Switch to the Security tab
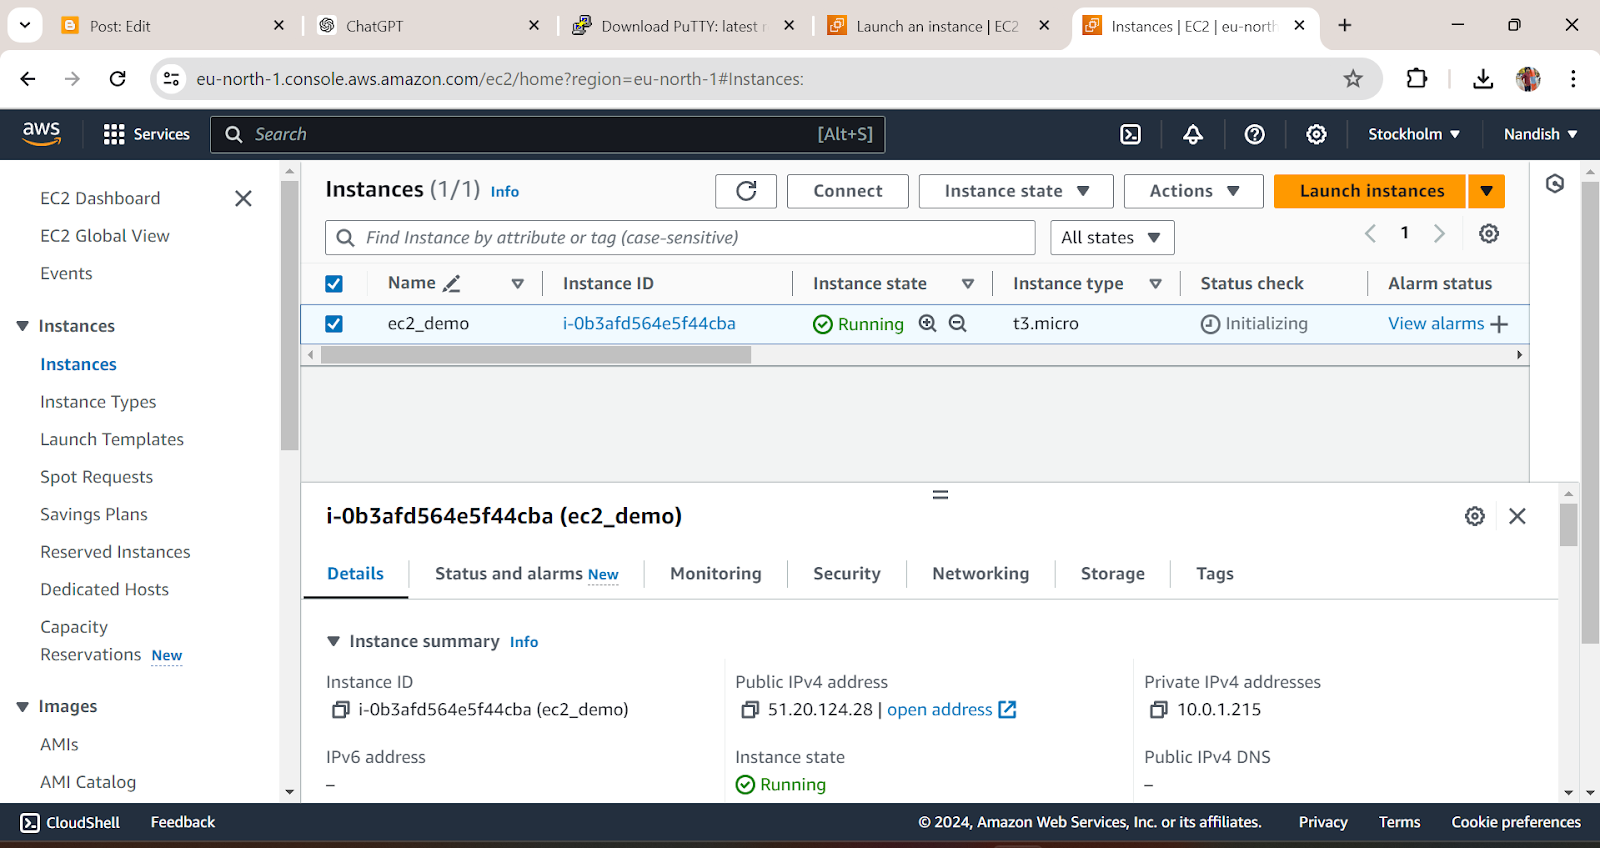Viewport: 1600px width, 848px height. pos(847,574)
